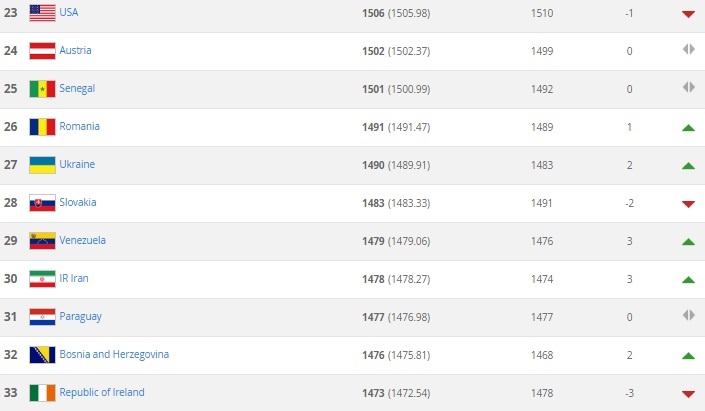This screenshot has height=411, width=705.
Task: Click the Slovakia flag icon
Action: (x=42, y=203)
